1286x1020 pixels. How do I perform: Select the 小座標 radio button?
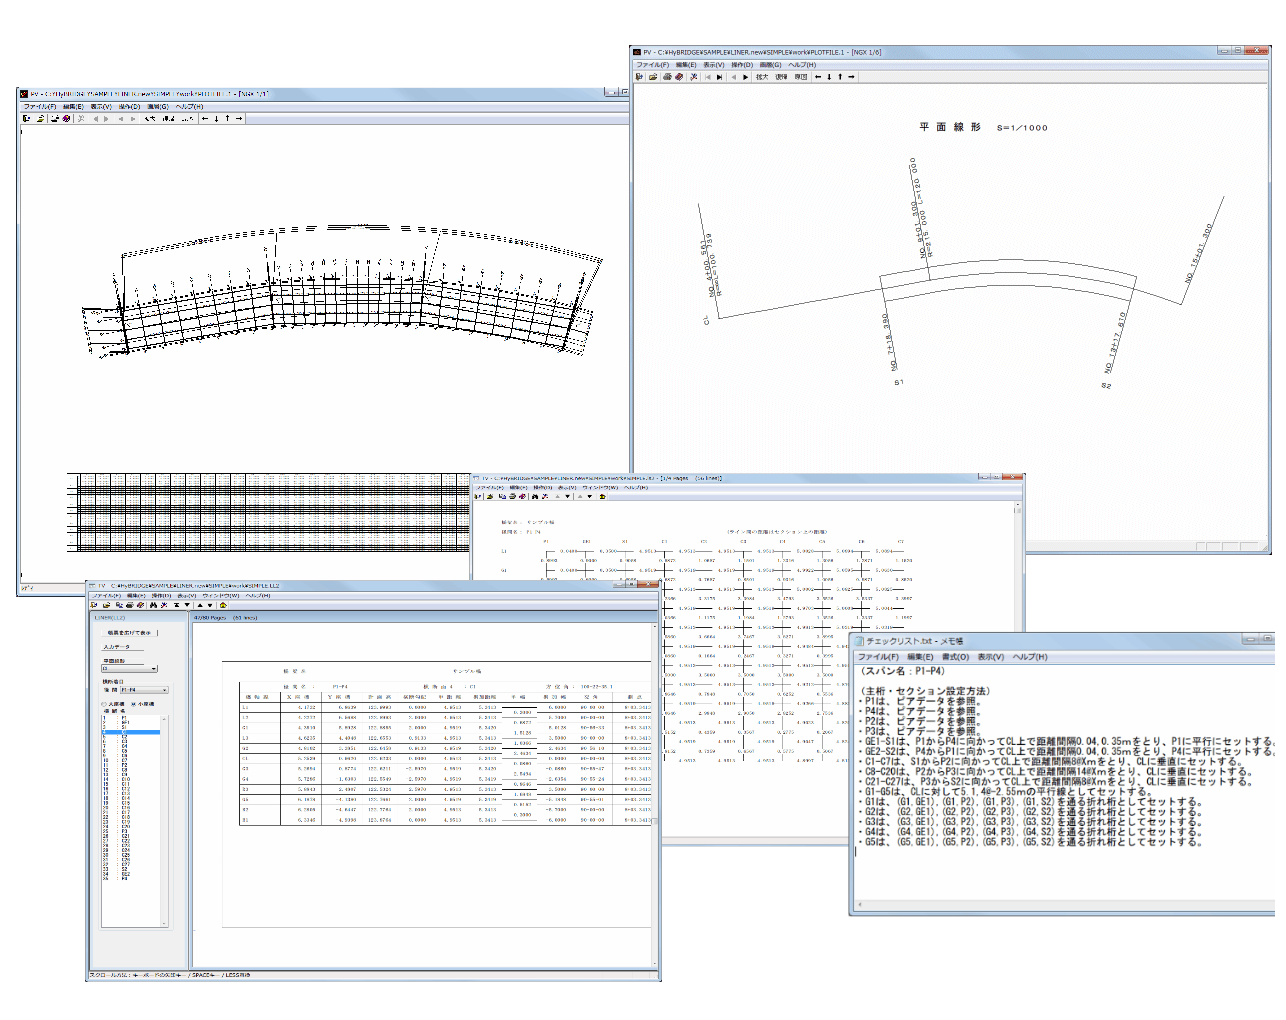pos(134,704)
